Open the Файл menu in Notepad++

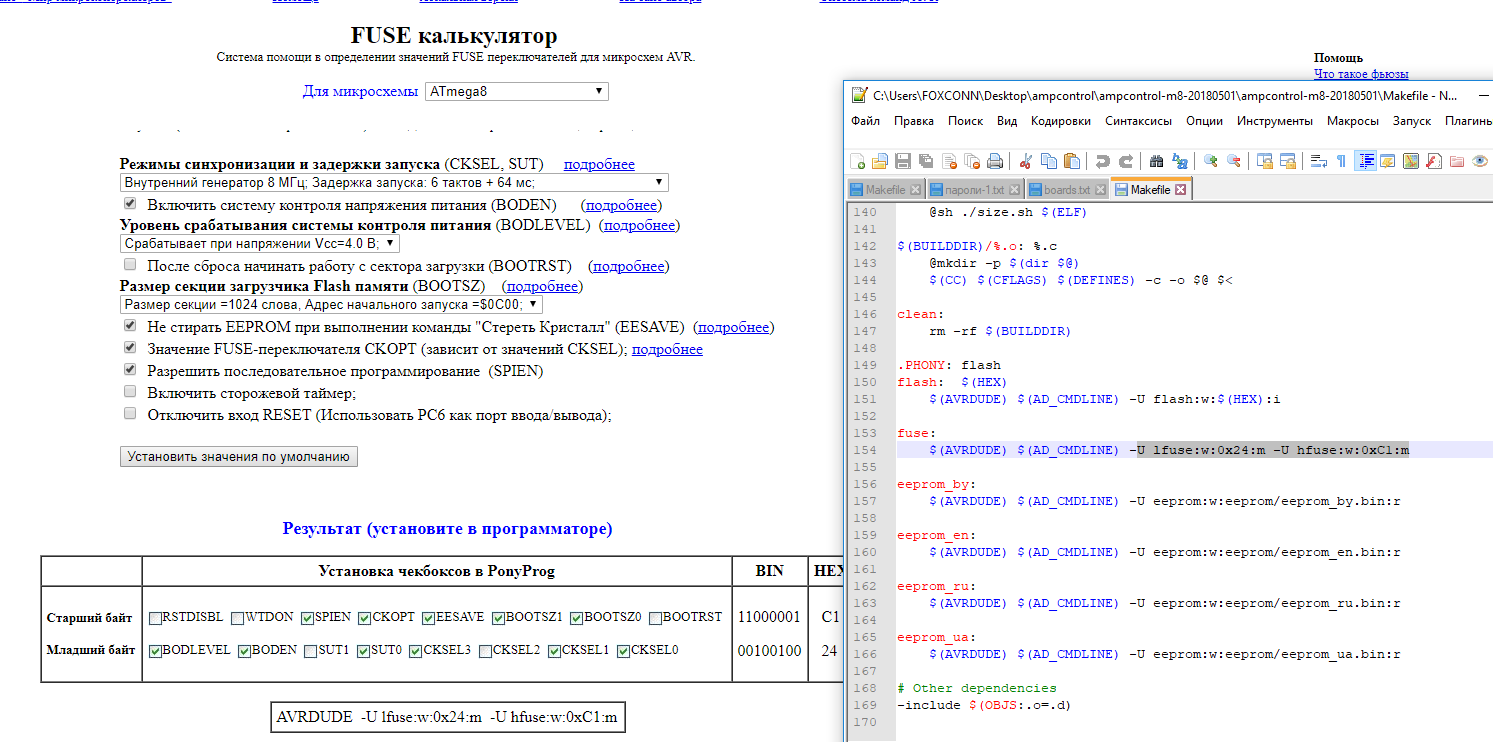pyautogui.click(x=865, y=121)
